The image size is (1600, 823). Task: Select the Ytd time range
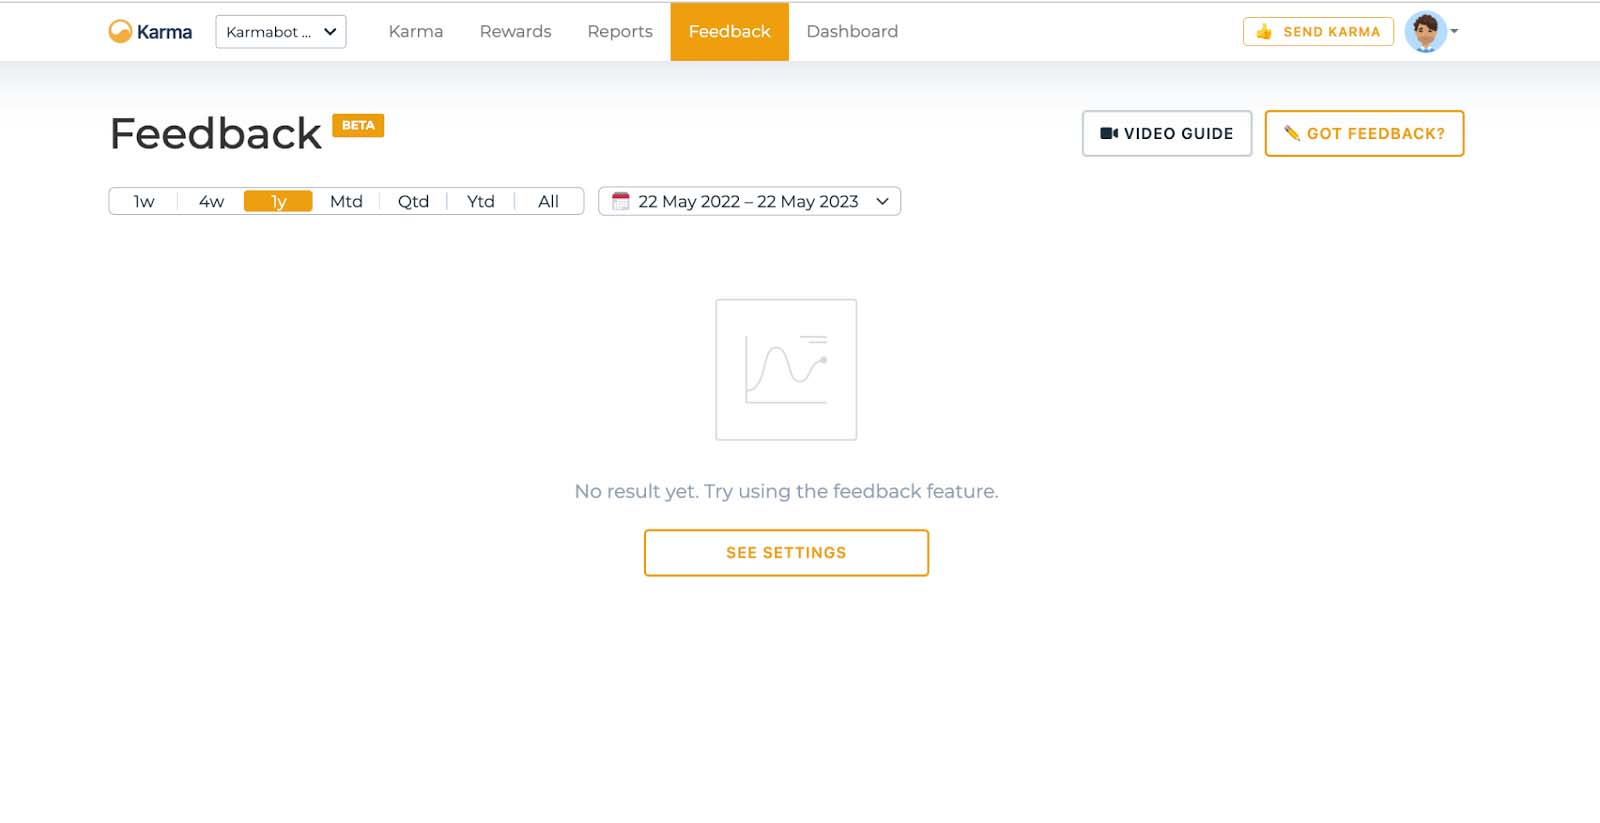tap(480, 201)
